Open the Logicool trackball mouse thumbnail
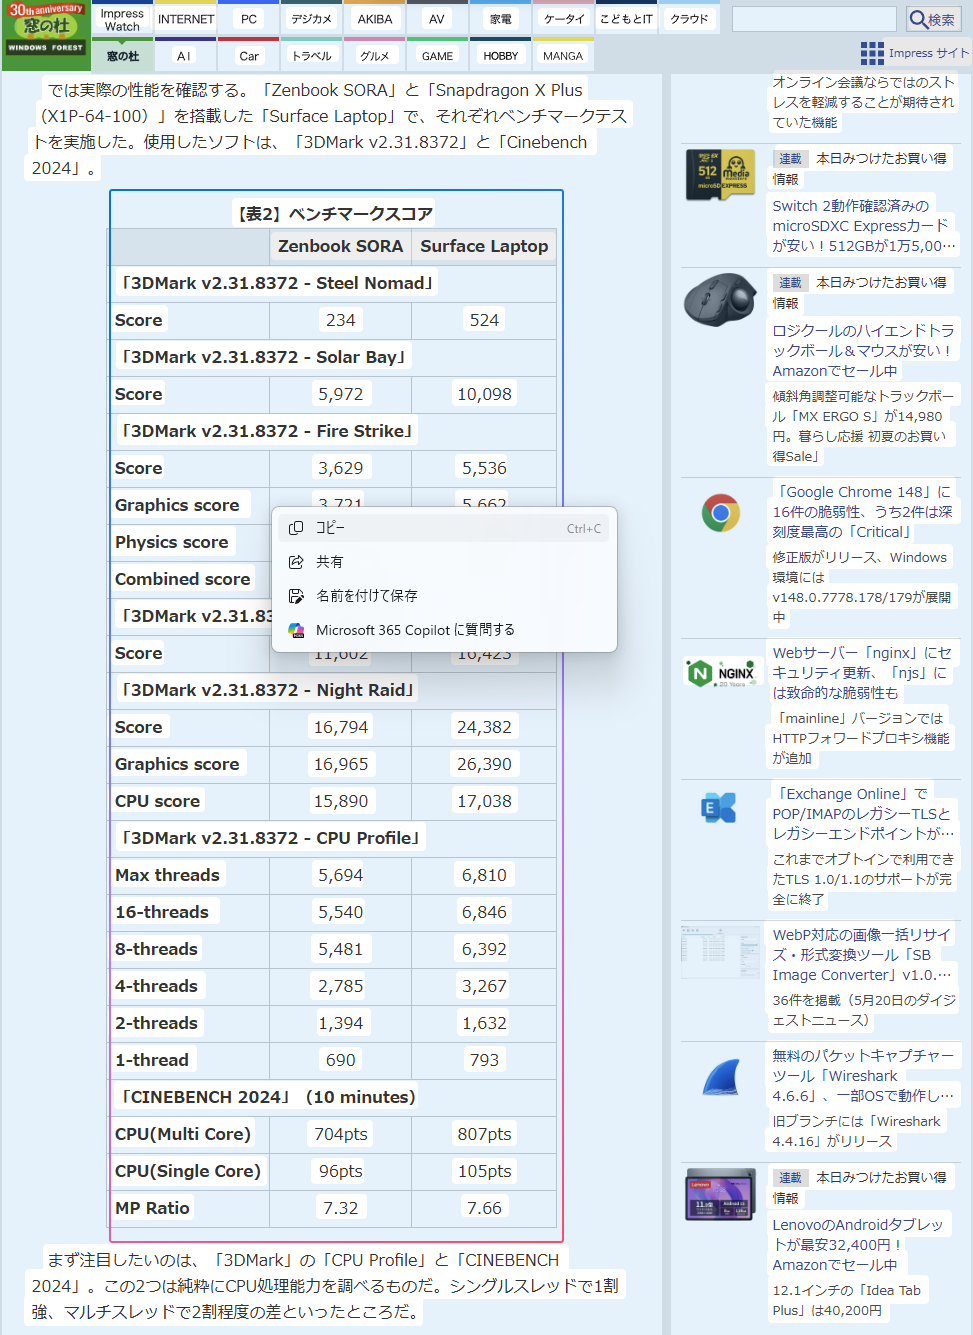 coord(720,299)
